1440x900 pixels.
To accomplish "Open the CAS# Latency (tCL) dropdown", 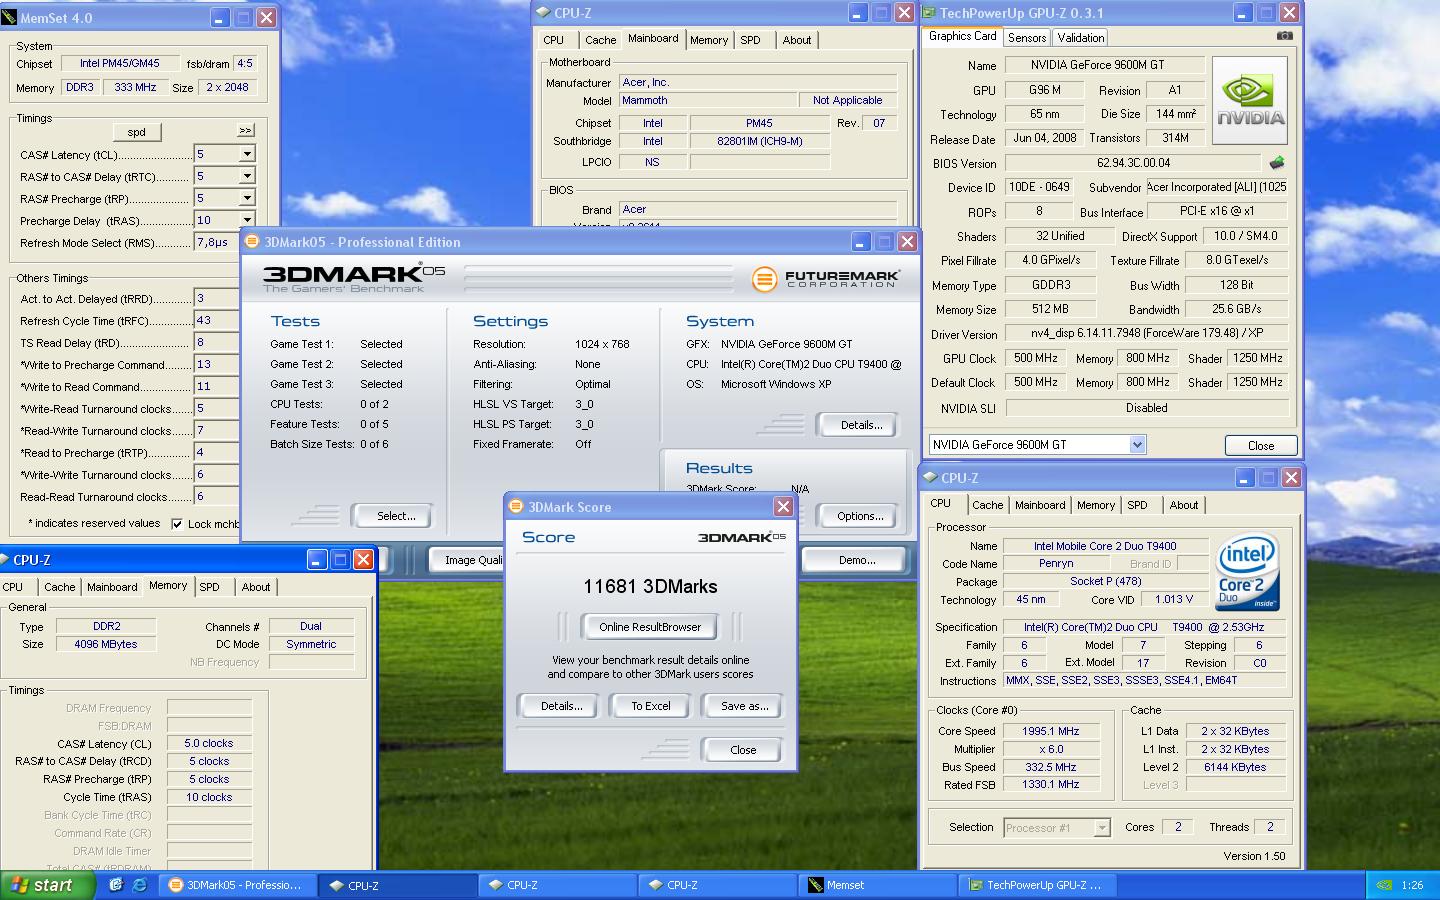I will click(x=246, y=154).
